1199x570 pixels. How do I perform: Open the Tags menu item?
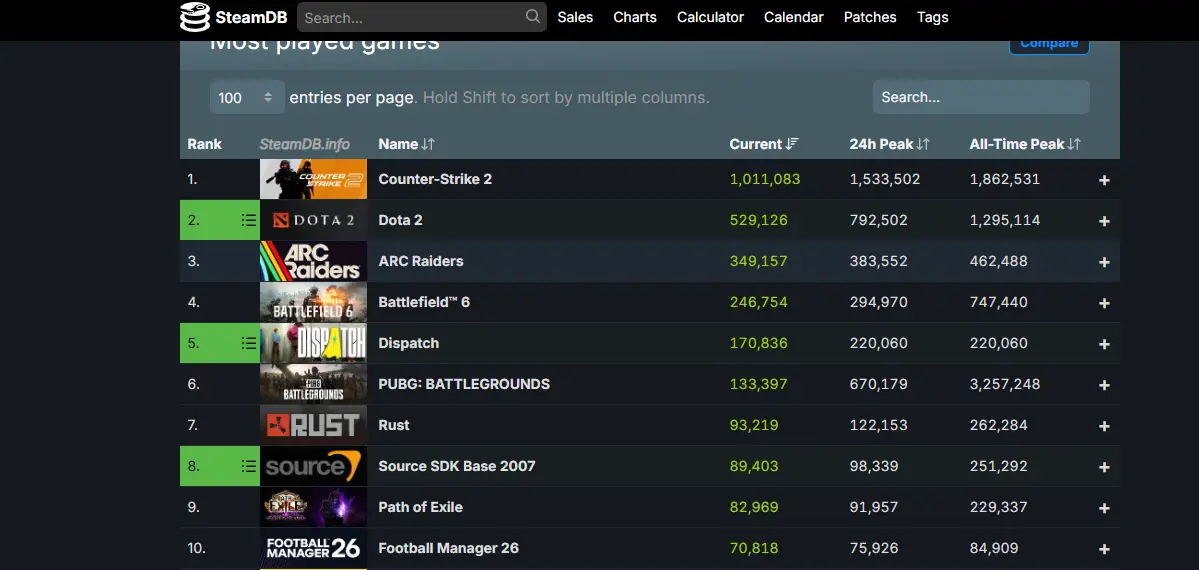pyautogui.click(x=933, y=17)
